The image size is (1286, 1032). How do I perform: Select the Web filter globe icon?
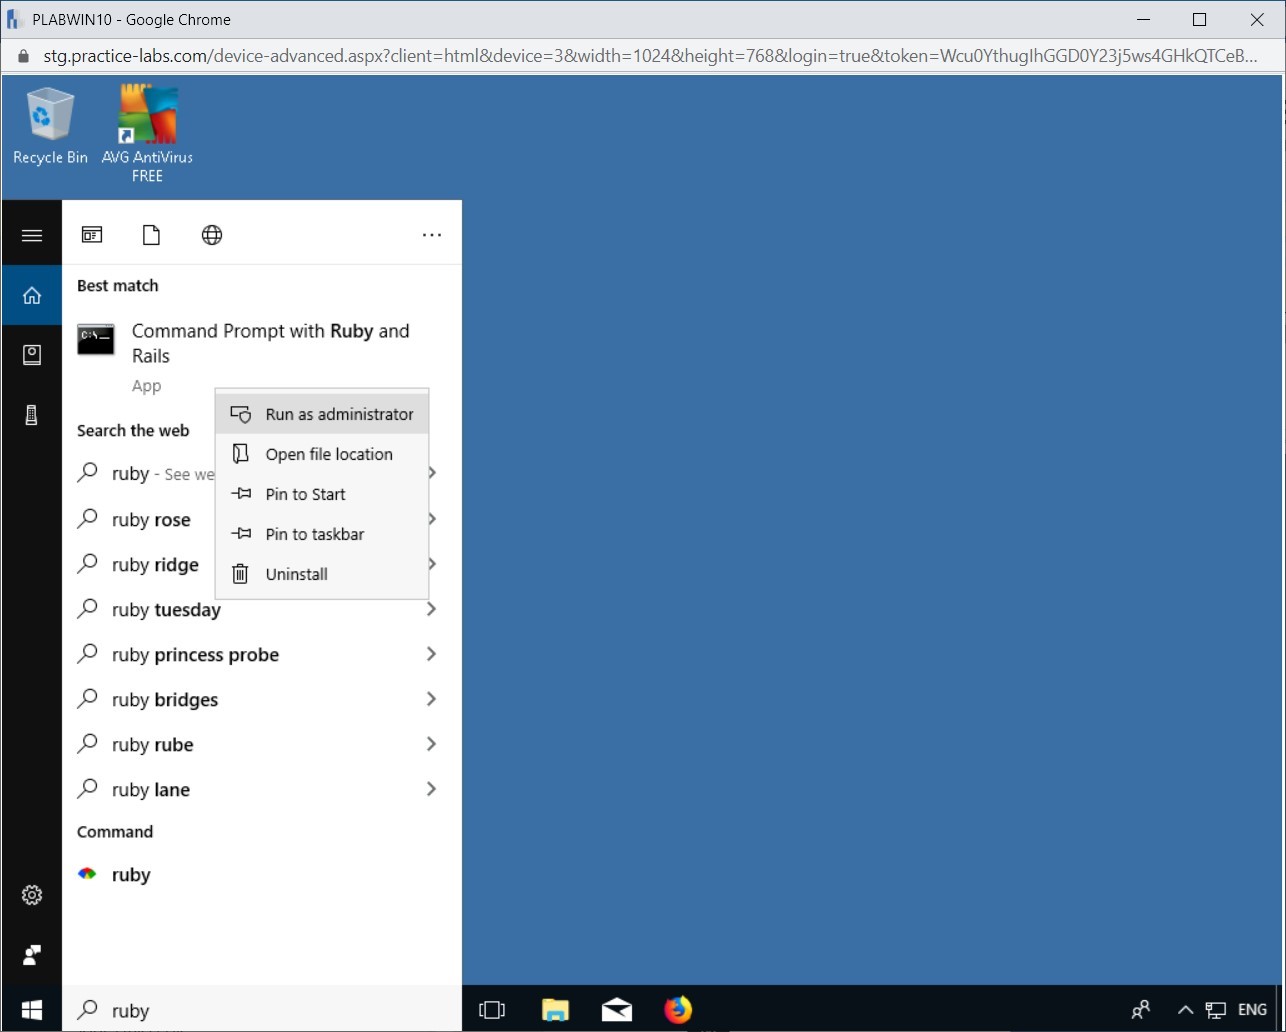(212, 235)
